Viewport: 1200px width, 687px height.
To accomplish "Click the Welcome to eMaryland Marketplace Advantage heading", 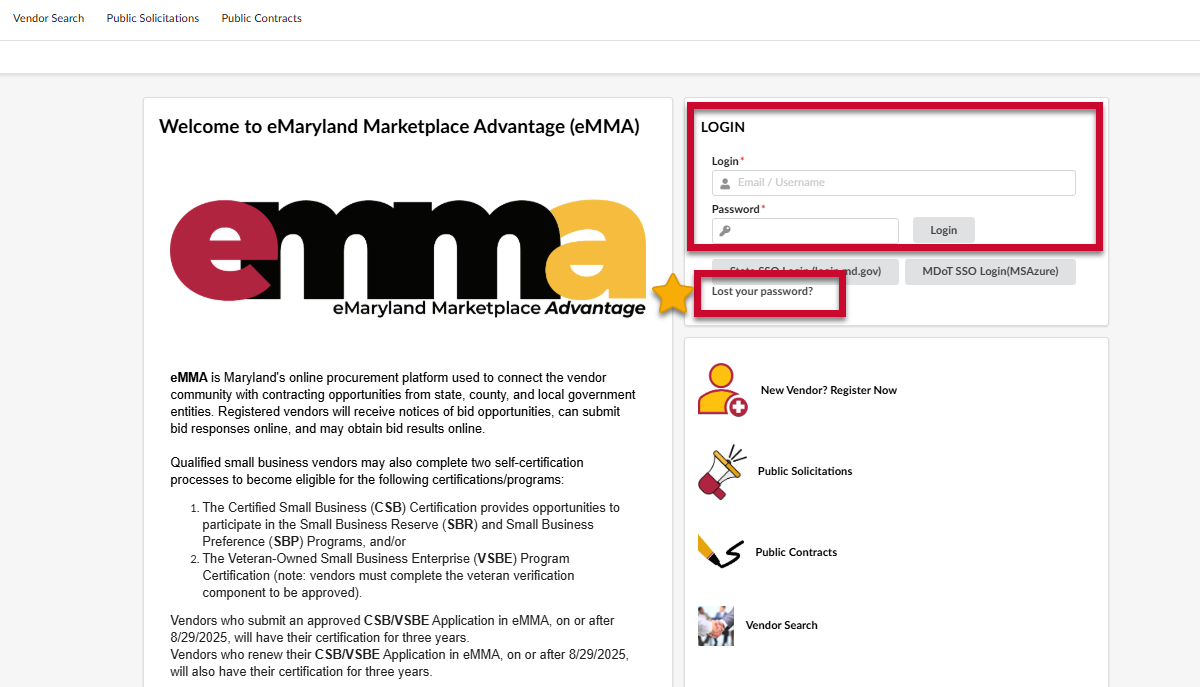I will pos(399,126).
